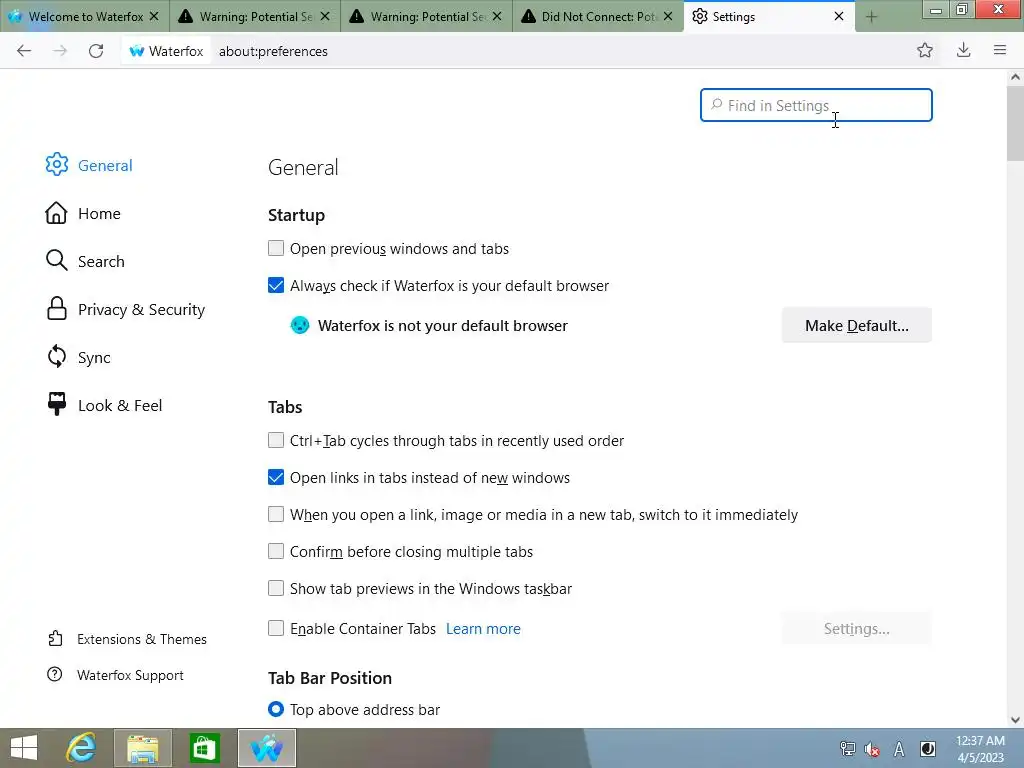
Task: Click the Make Default... button
Action: pyautogui.click(x=856, y=325)
